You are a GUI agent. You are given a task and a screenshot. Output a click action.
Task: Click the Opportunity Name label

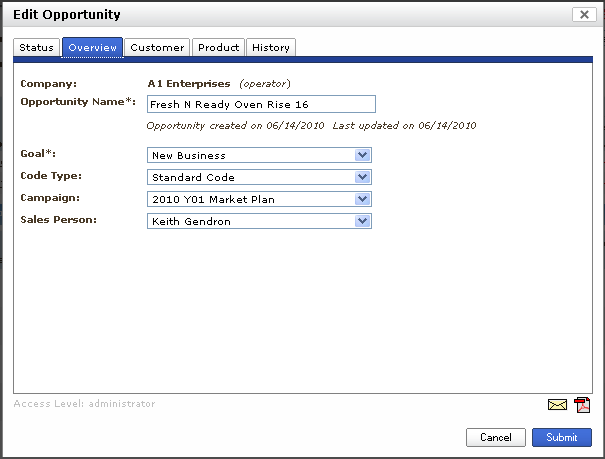click(x=78, y=102)
